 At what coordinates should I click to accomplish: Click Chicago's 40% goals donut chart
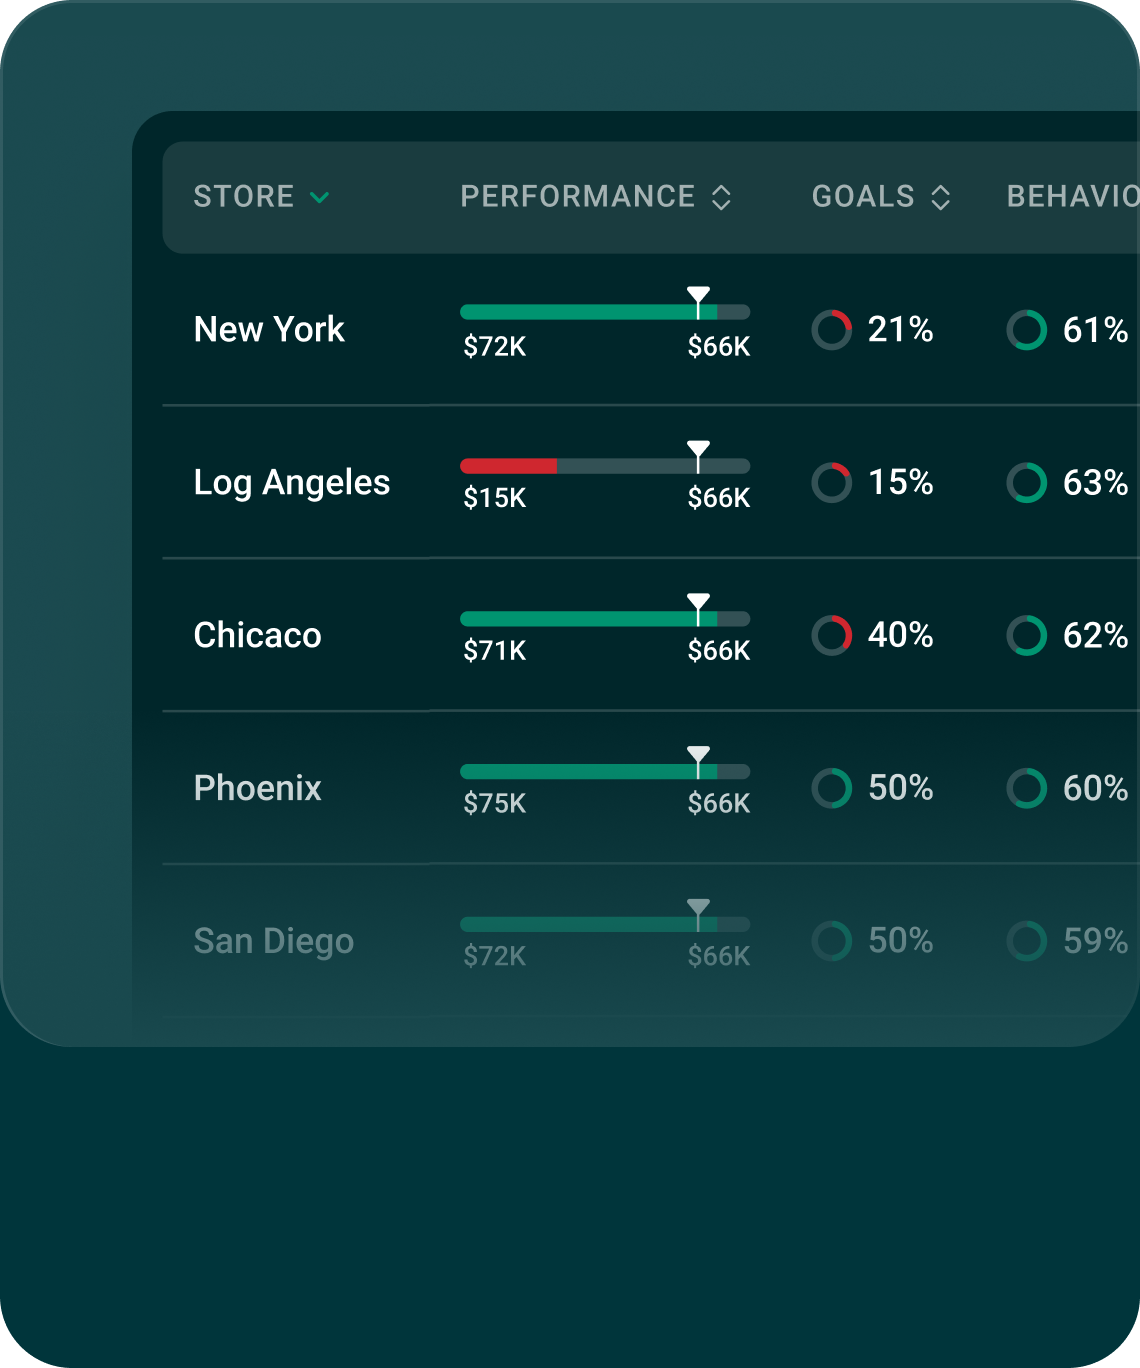[x=832, y=634]
